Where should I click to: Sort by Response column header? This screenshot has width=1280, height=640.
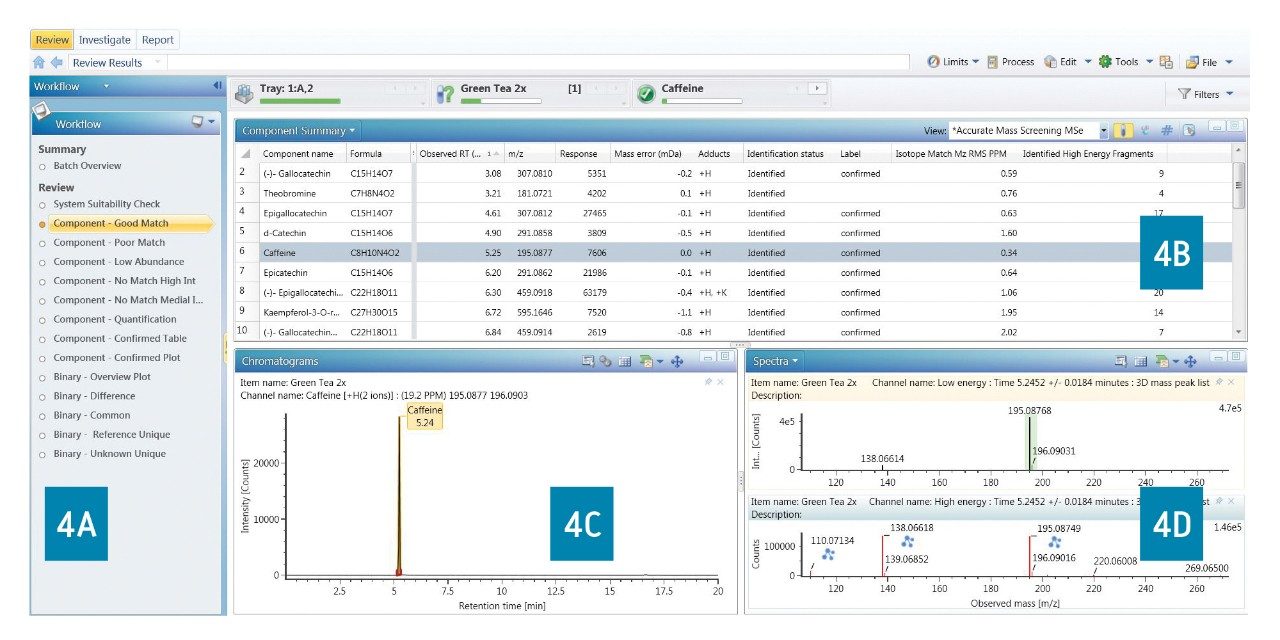(581, 154)
